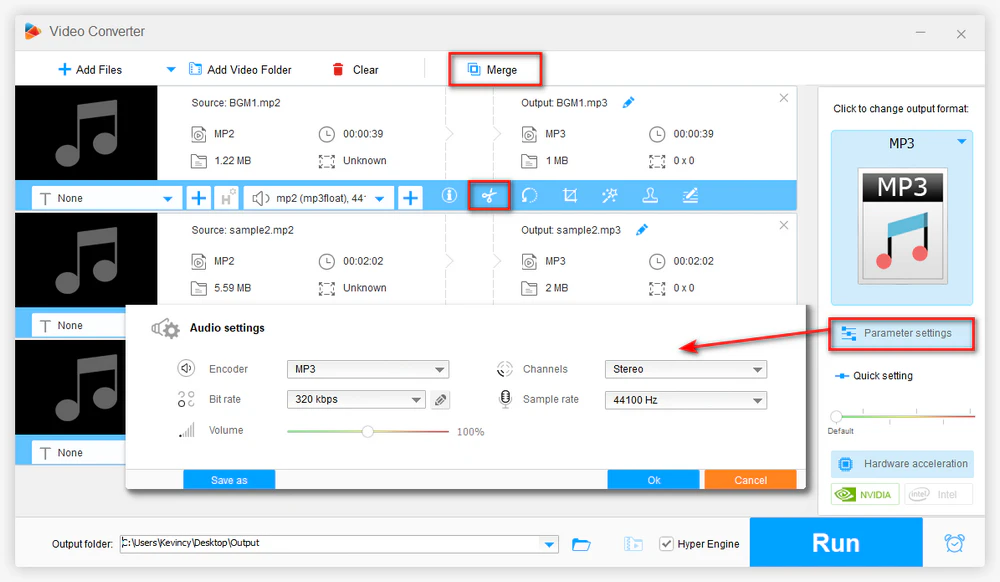Expand the MP3 output format dropdown arrow
The width and height of the screenshot is (1000, 582).
(x=961, y=142)
